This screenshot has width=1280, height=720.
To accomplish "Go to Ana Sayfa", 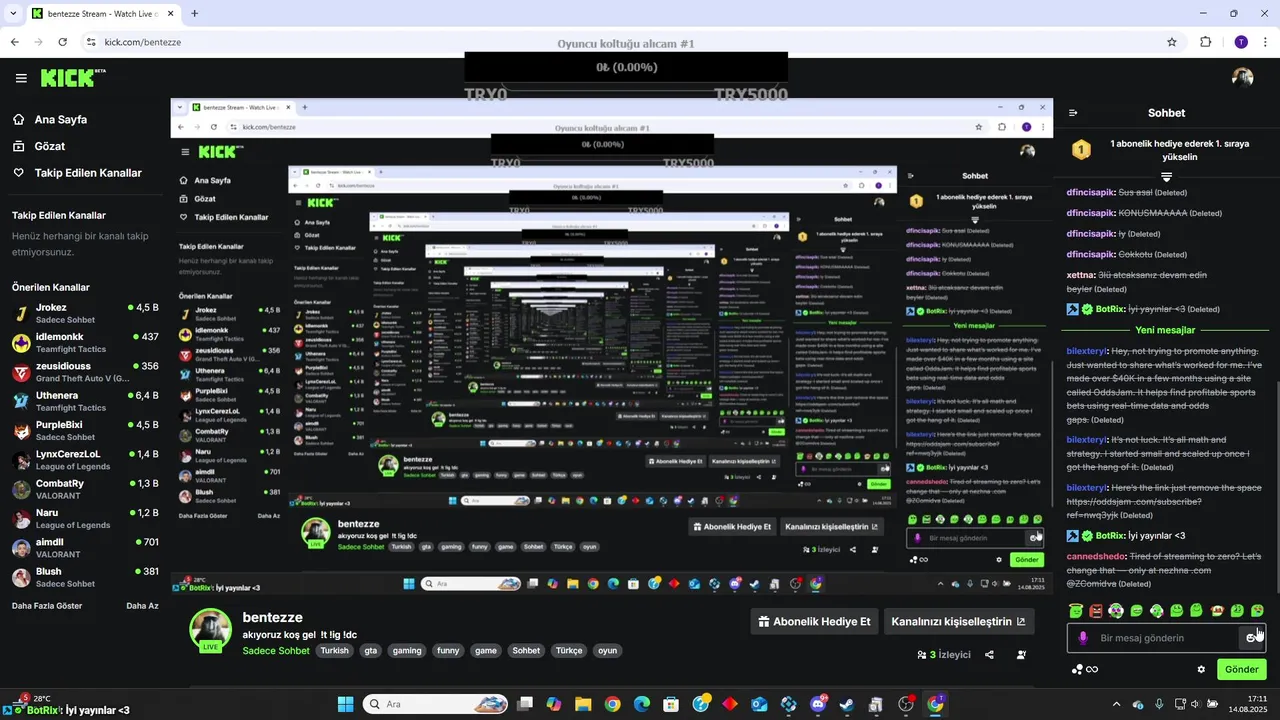I will [49, 120].
